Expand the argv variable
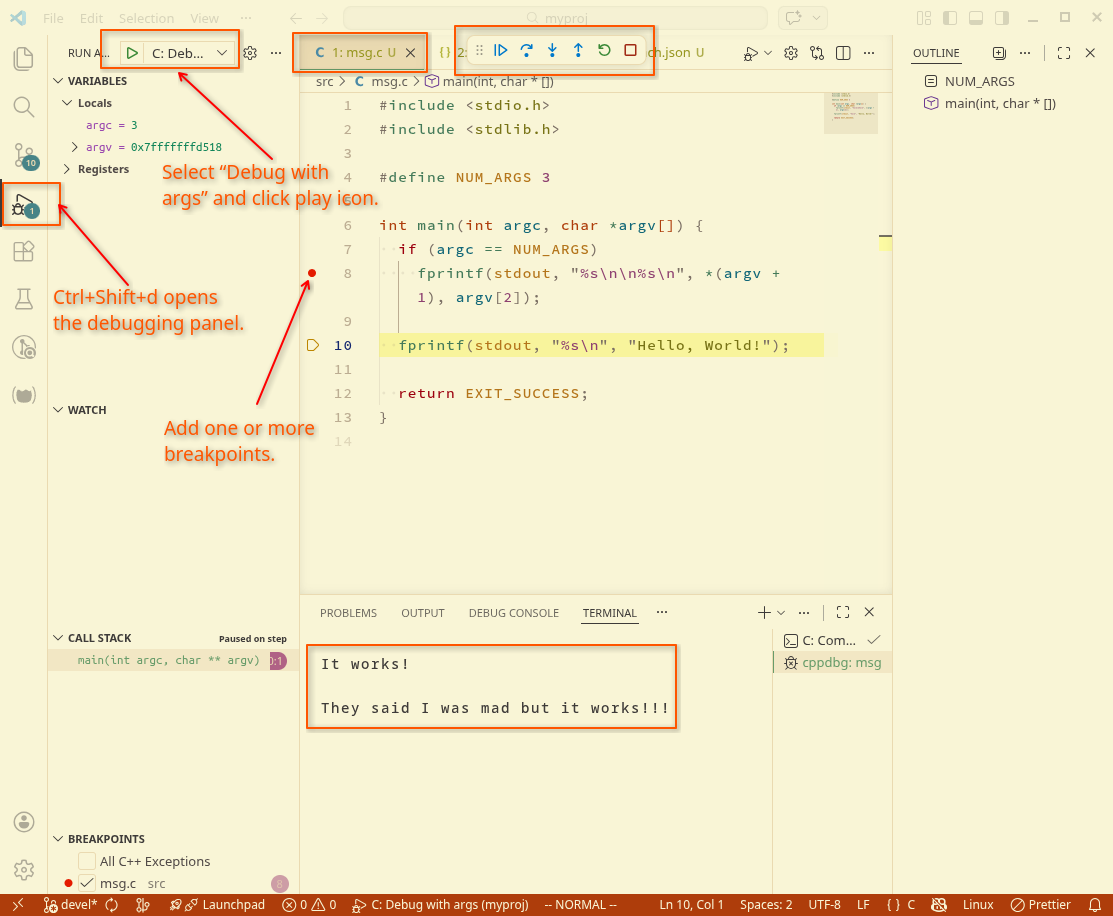This screenshot has width=1113, height=916. coord(75,147)
